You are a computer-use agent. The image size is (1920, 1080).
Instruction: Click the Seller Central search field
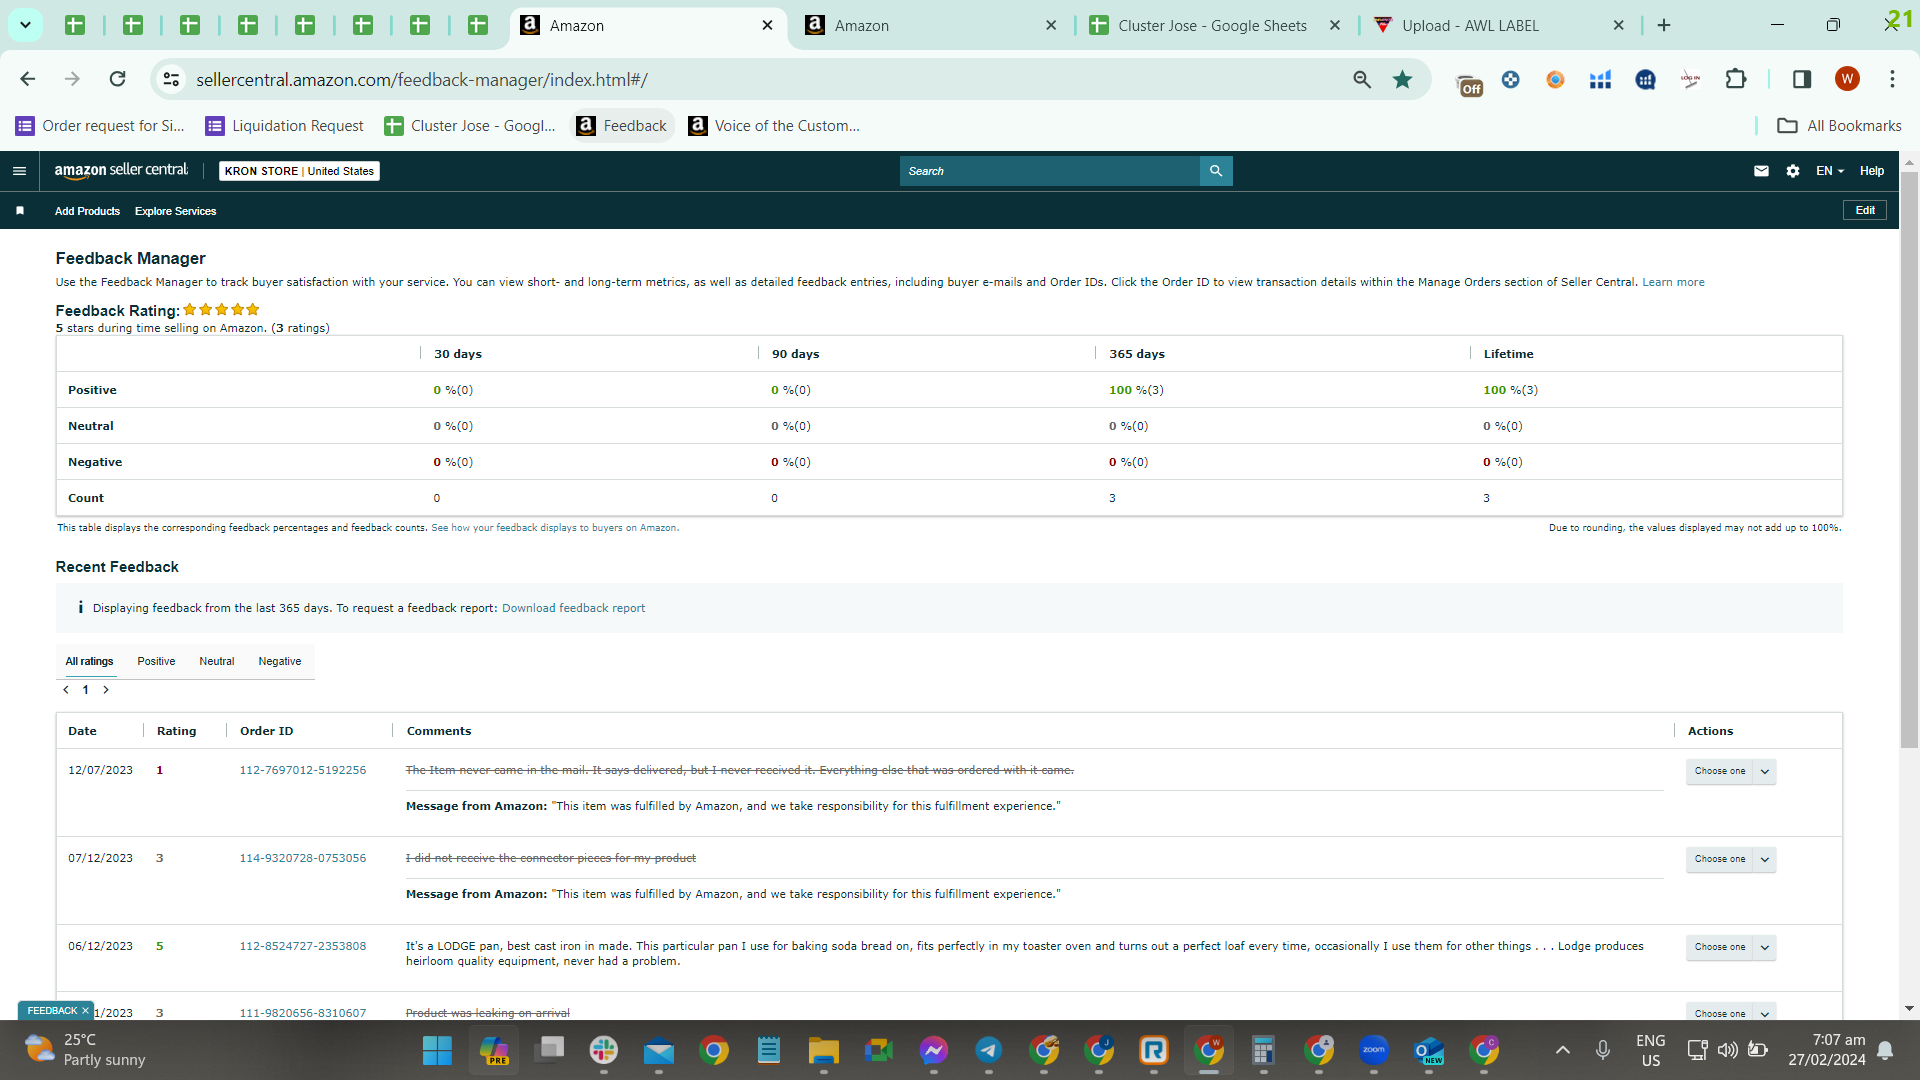click(x=1049, y=171)
